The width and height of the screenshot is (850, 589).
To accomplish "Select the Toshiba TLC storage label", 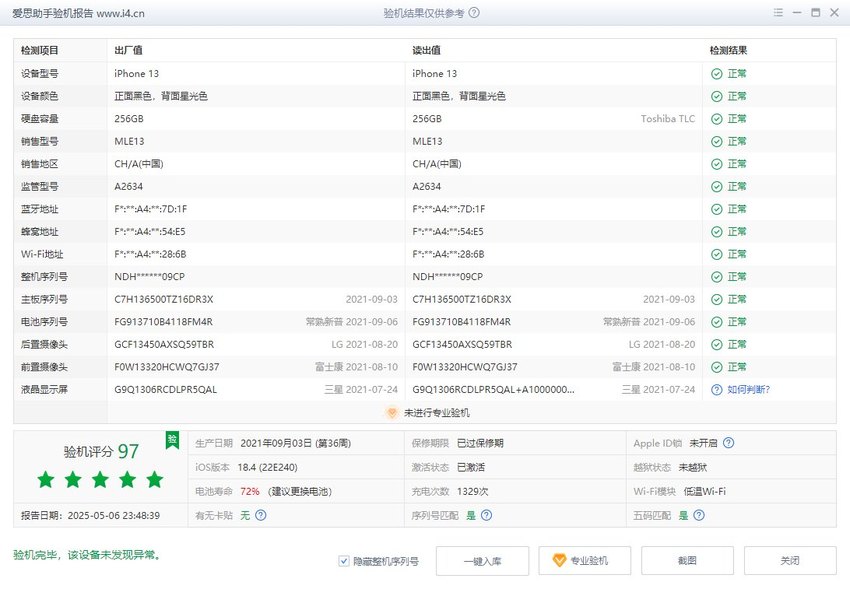I will coord(668,119).
